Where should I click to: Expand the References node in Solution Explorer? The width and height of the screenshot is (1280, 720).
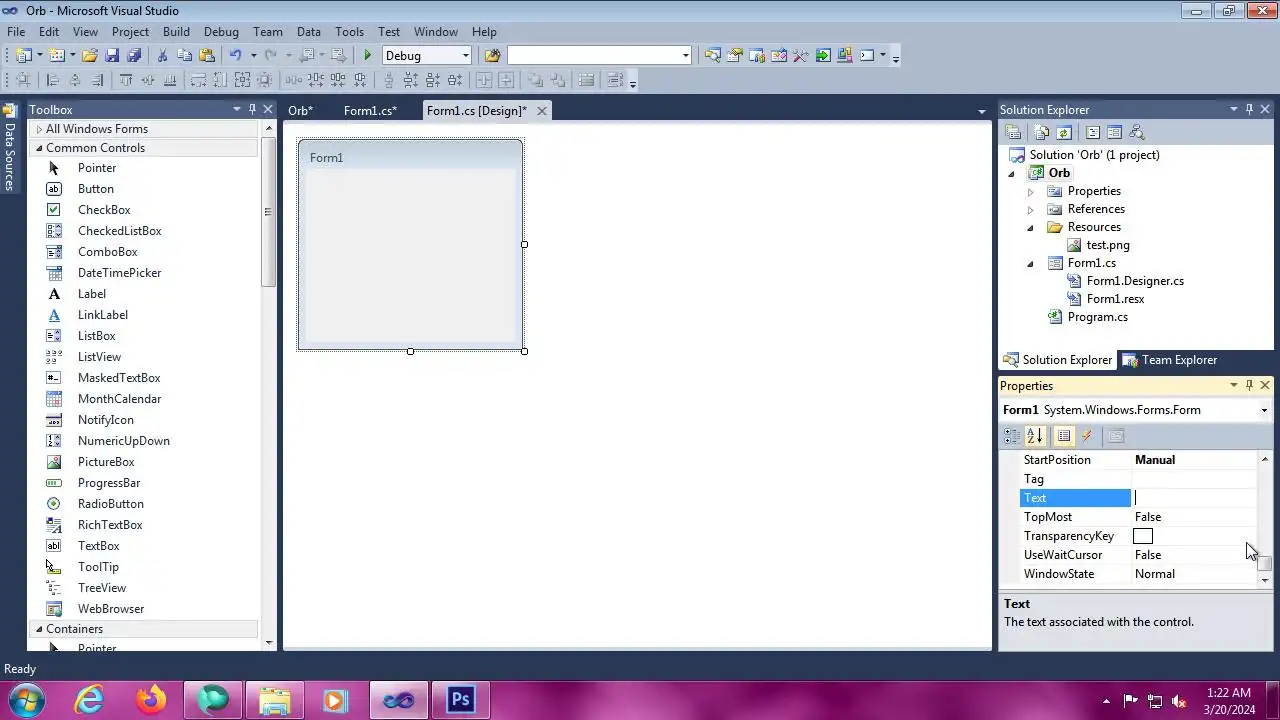click(x=1030, y=209)
